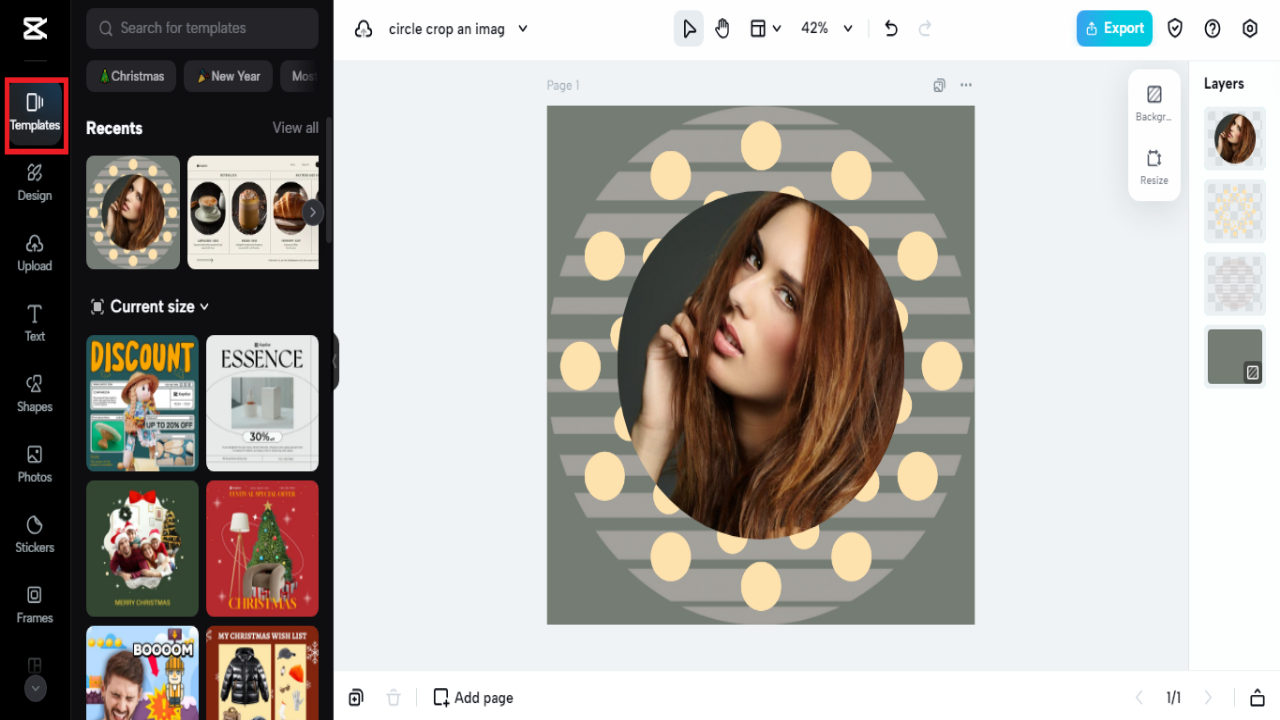Image resolution: width=1280 pixels, height=720 pixels.
Task: Choose the Merry Christmas family template
Action: pyautogui.click(x=142, y=548)
